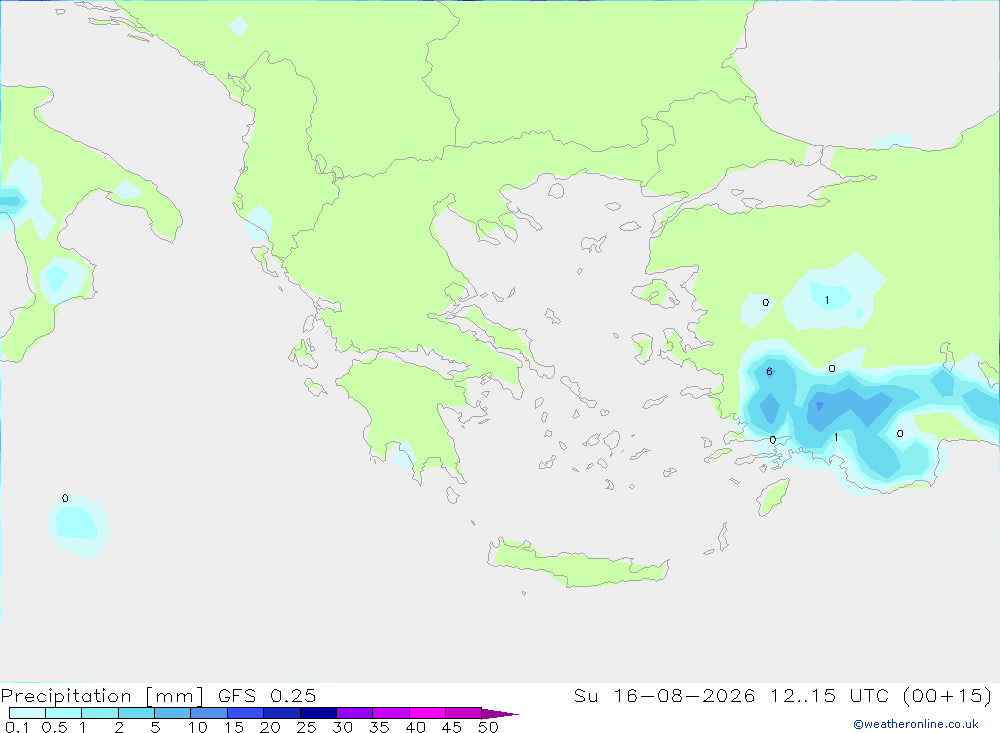The width and height of the screenshot is (1000, 733).
Task: Click the above-50 arrow tip of the legend
Action: click(x=500, y=713)
